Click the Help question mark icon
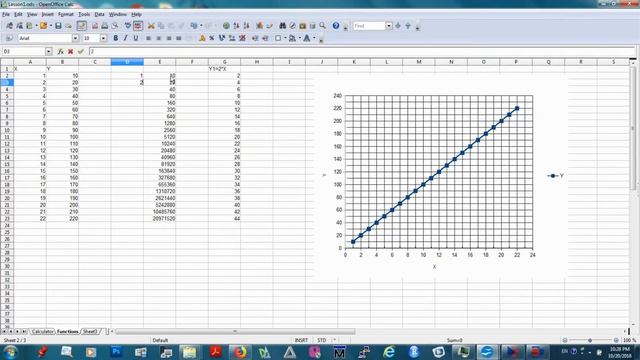The height and width of the screenshot is (360, 640). coord(336,26)
